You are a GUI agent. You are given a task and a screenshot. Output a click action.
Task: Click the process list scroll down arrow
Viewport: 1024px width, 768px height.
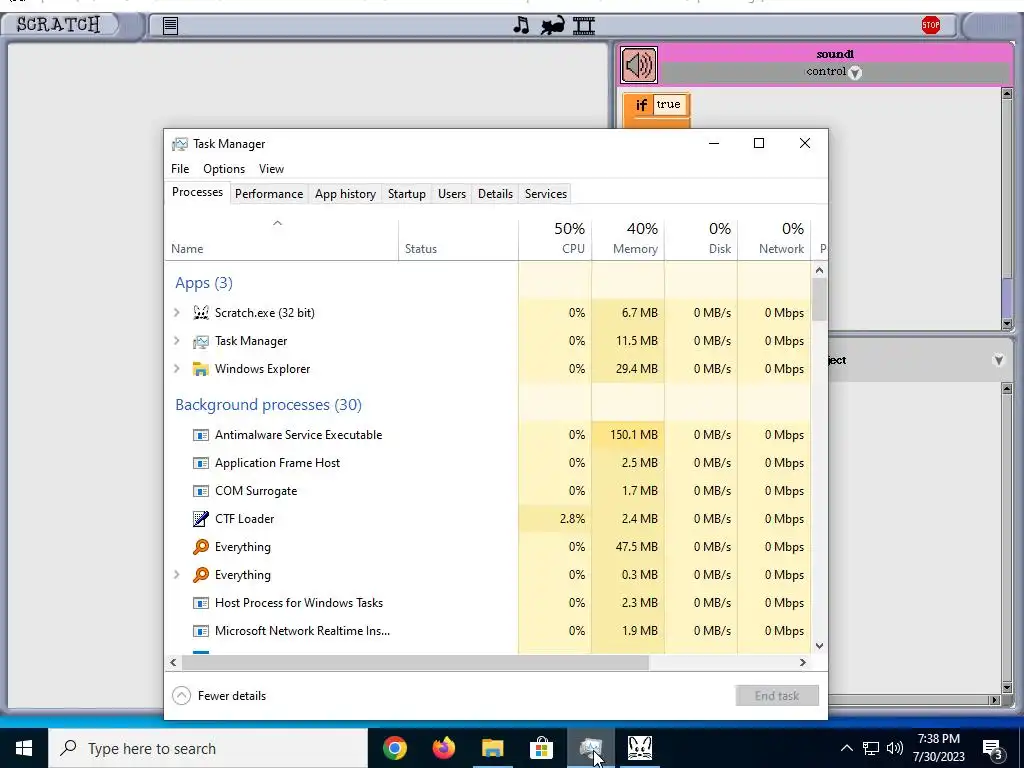point(819,646)
